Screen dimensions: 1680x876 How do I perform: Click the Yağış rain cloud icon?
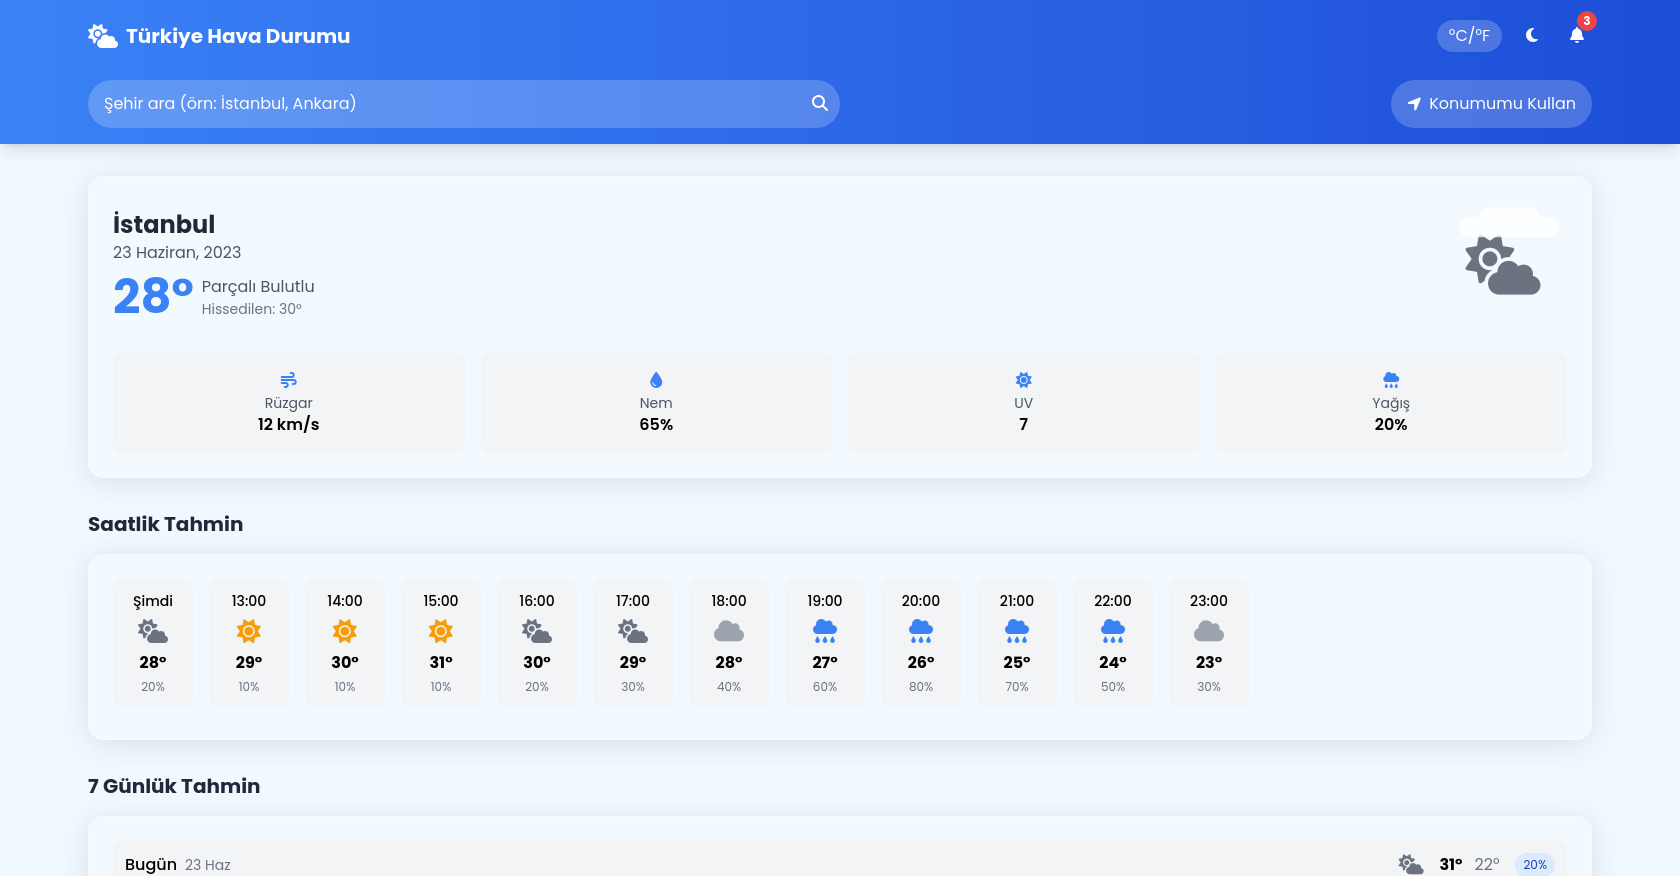point(1391,380)
